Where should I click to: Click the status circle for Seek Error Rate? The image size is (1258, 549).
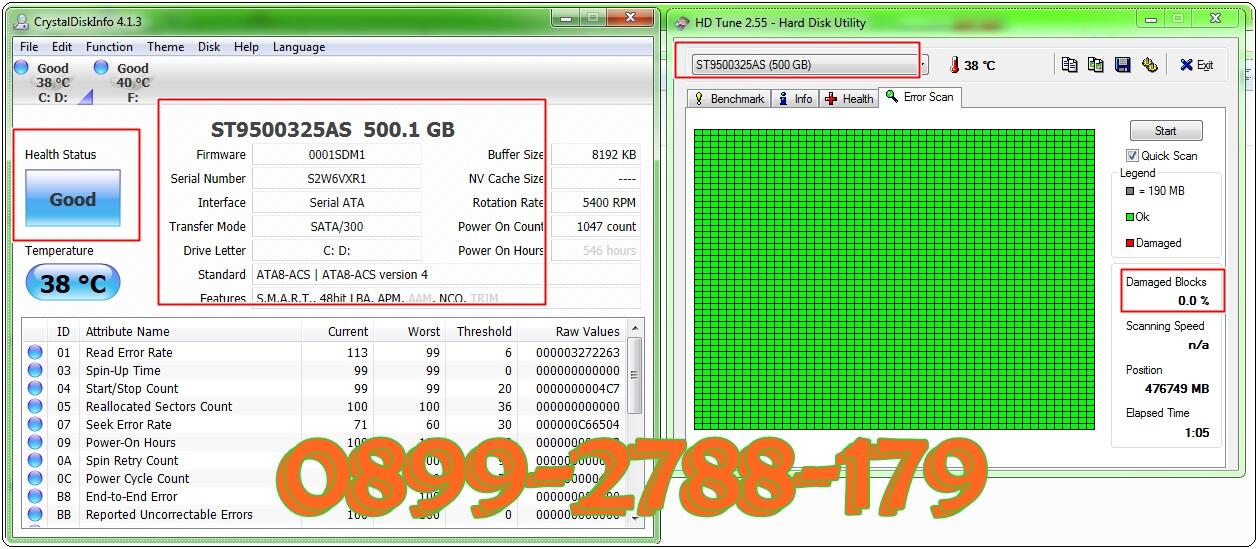[35, 424]
